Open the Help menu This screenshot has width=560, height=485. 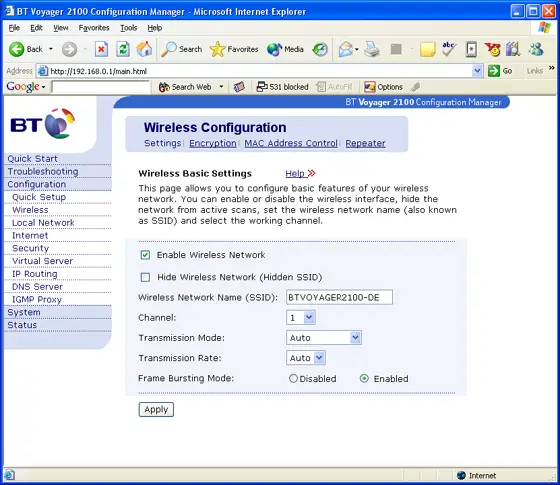pyautogui.click(x=155, y=28)
